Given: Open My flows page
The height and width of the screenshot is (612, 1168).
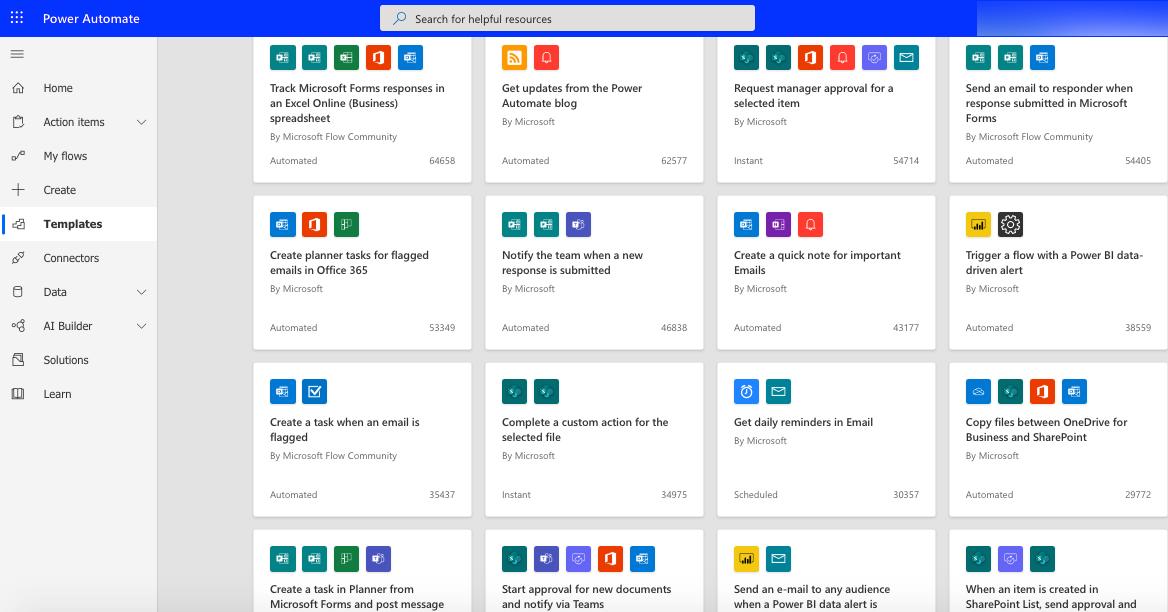Looking at the screenshot, I should (78, 156).
